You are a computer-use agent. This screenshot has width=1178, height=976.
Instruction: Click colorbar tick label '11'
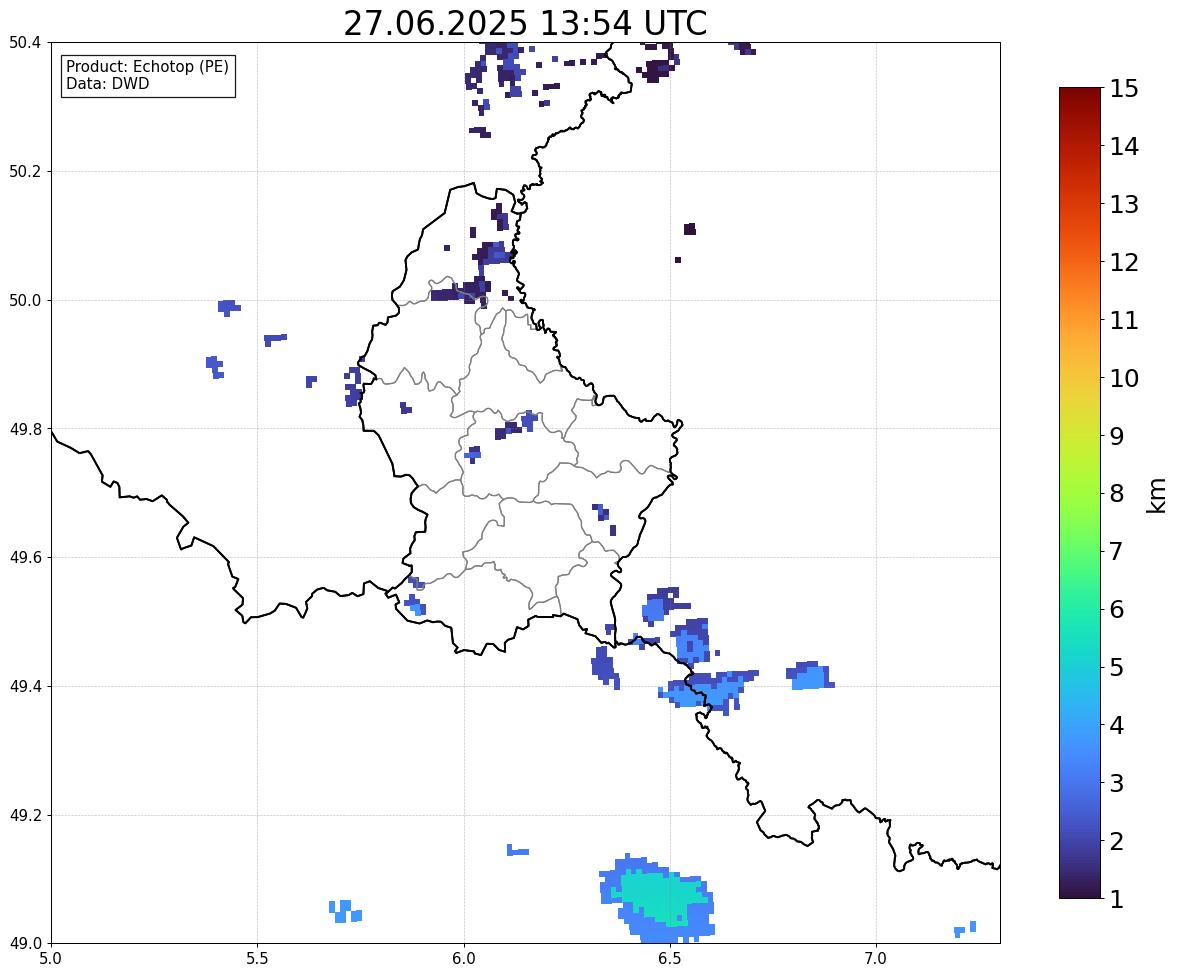tap(1124, 320)
